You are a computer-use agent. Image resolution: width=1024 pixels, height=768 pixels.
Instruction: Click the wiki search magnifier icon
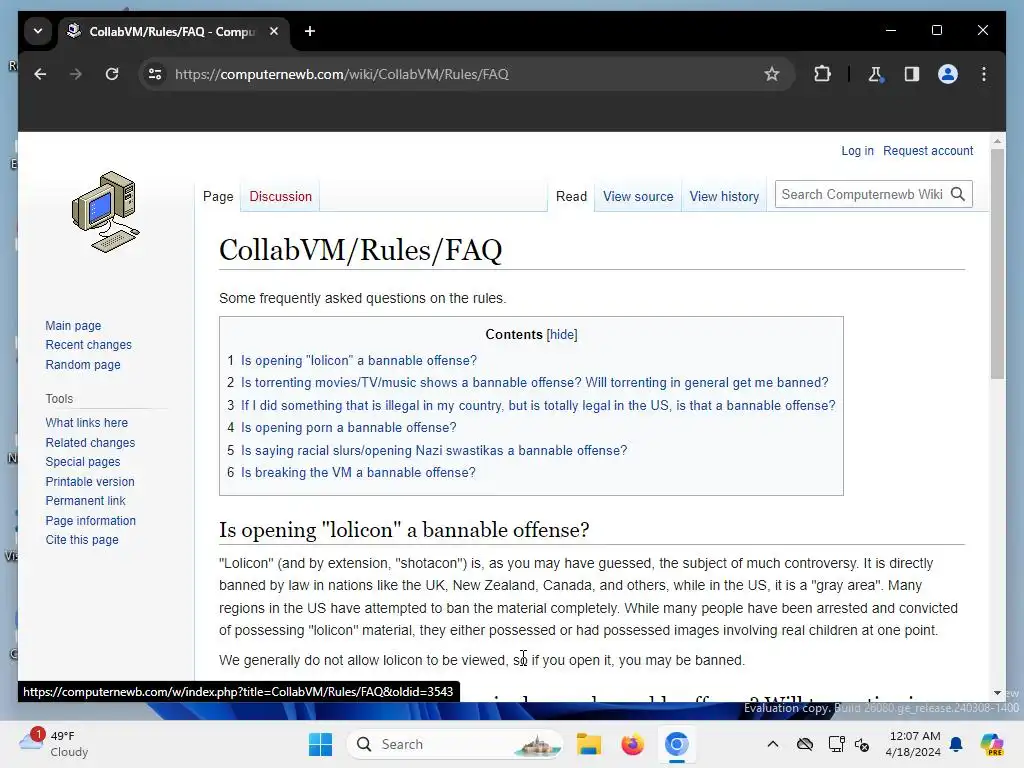coord(958,195)
